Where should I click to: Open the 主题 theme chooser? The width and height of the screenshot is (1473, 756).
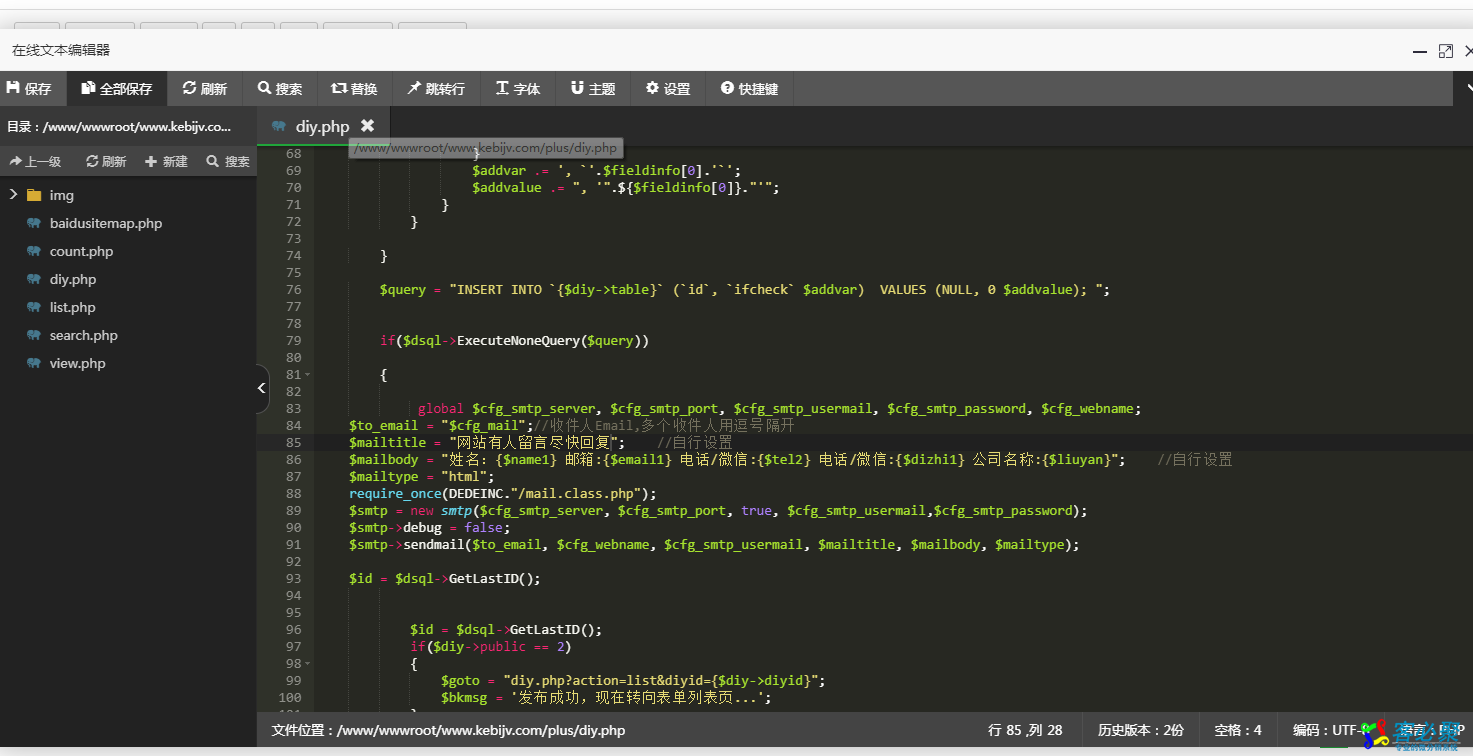593,89
